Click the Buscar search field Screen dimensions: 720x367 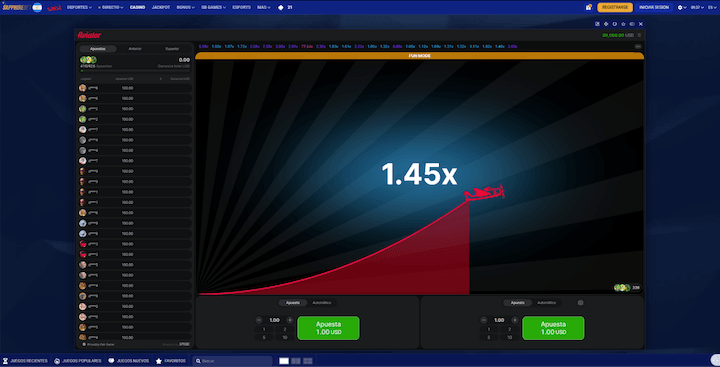tap(232, 361)
